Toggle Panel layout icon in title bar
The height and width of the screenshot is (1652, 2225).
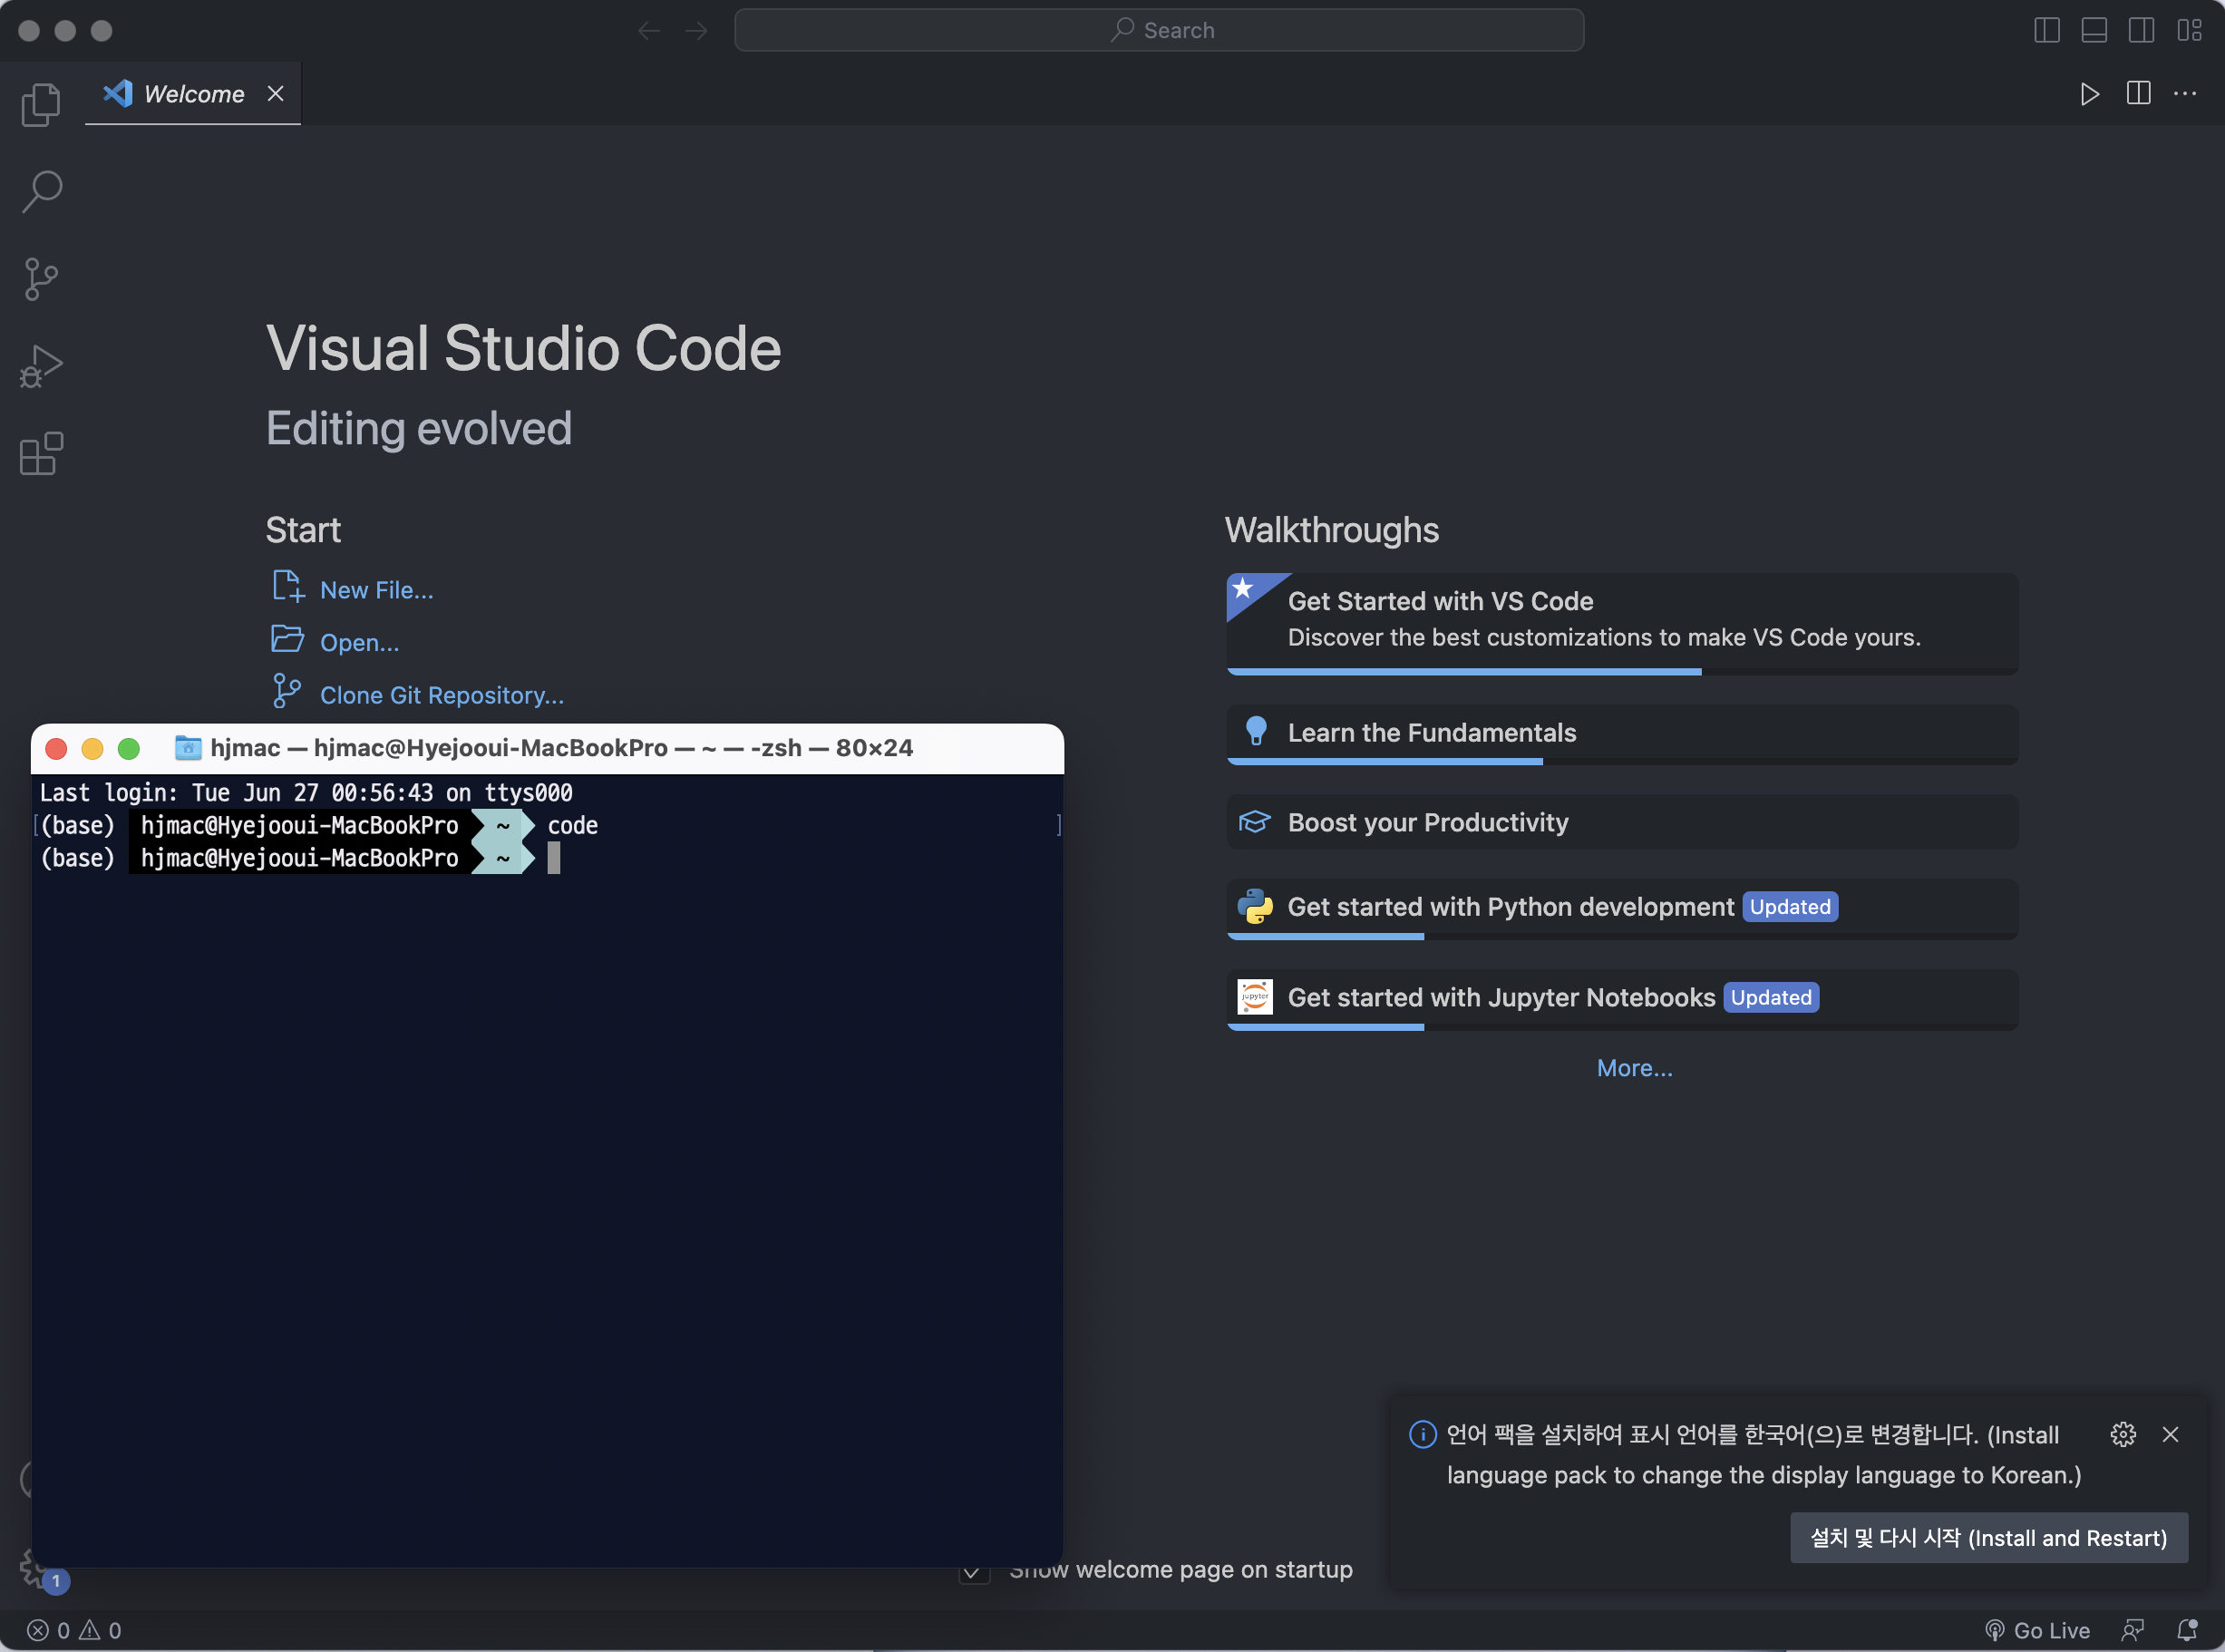[2094, 30]
